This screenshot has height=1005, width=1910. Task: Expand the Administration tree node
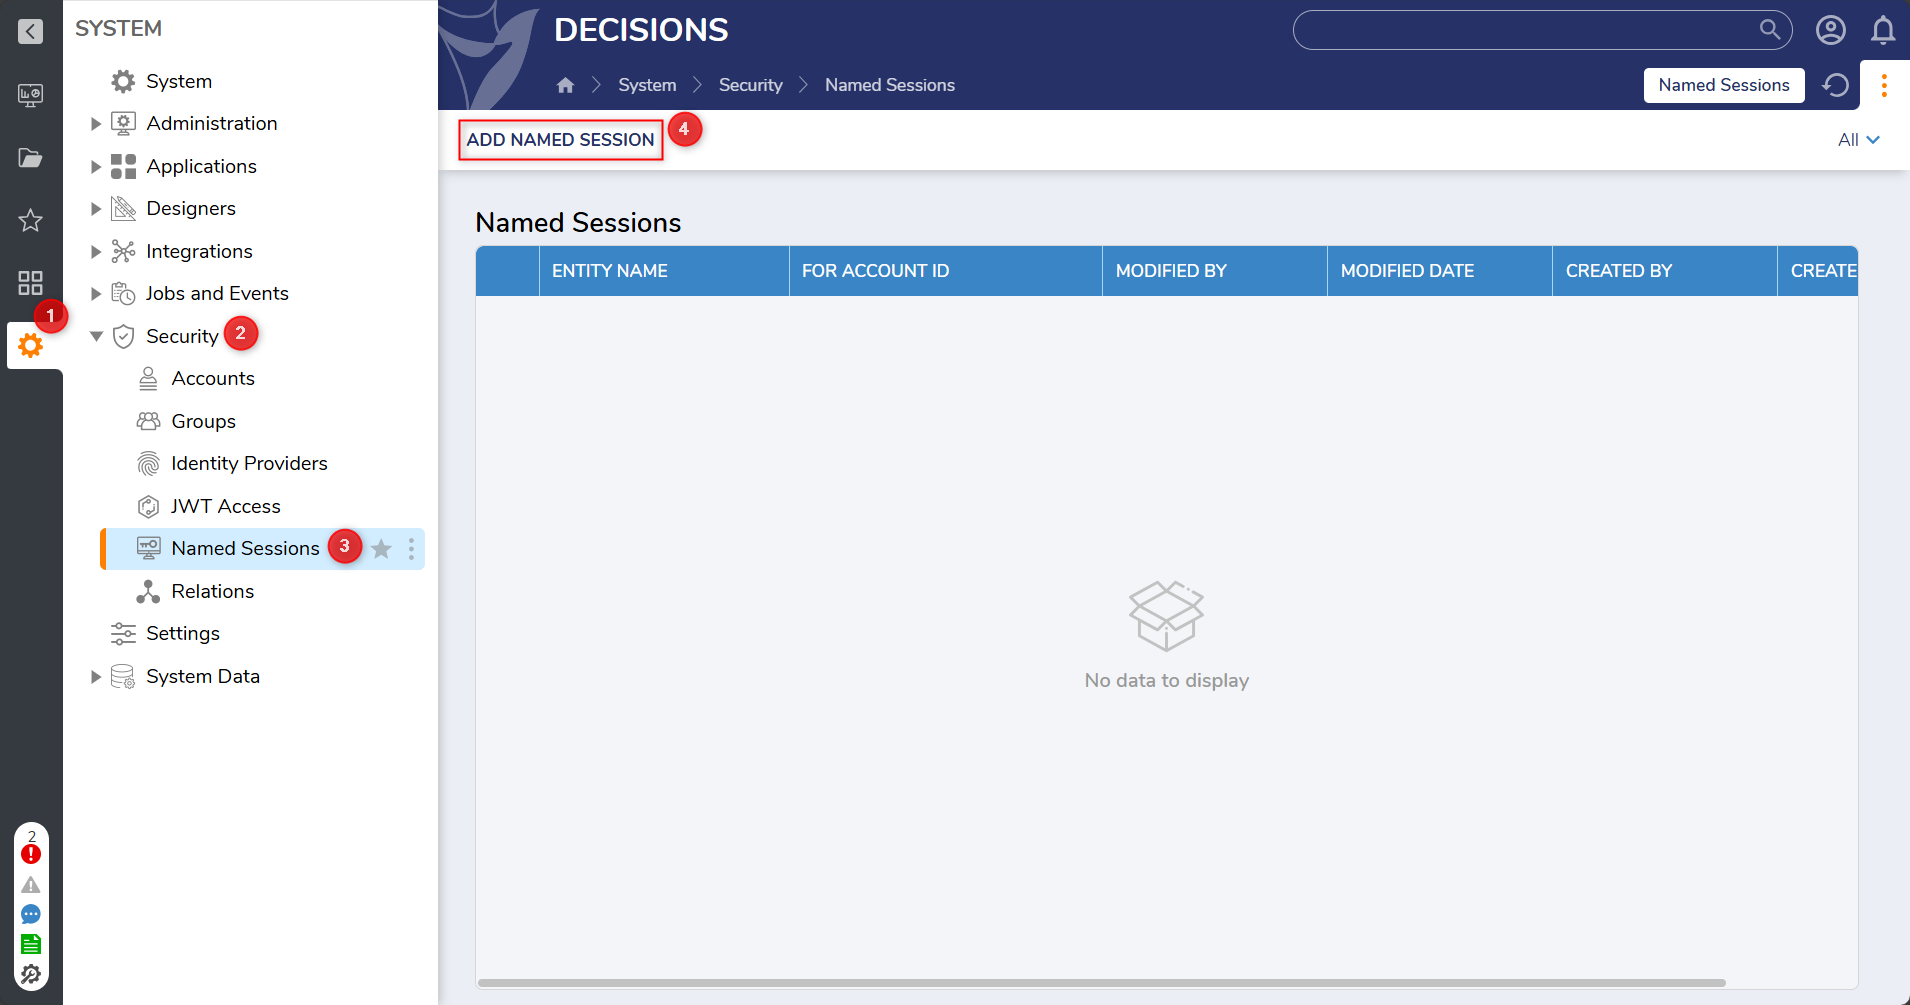[x=96, y=124]
